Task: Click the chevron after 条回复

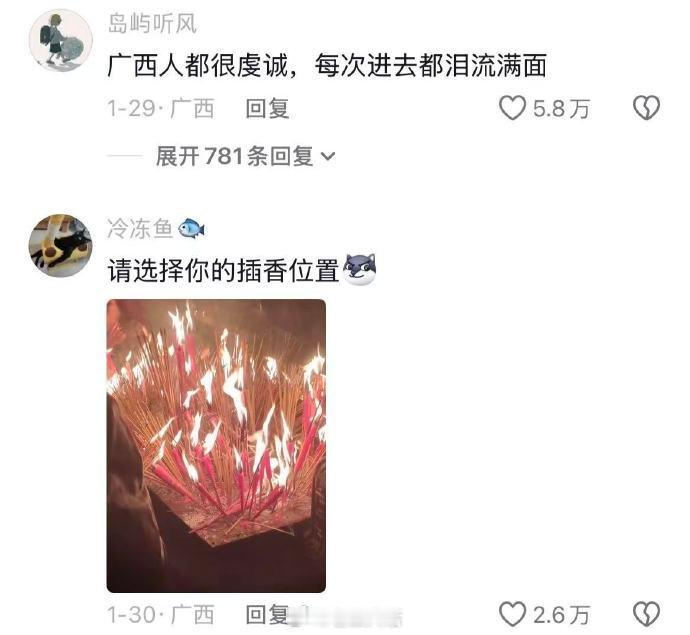Action: click(328, 156)
